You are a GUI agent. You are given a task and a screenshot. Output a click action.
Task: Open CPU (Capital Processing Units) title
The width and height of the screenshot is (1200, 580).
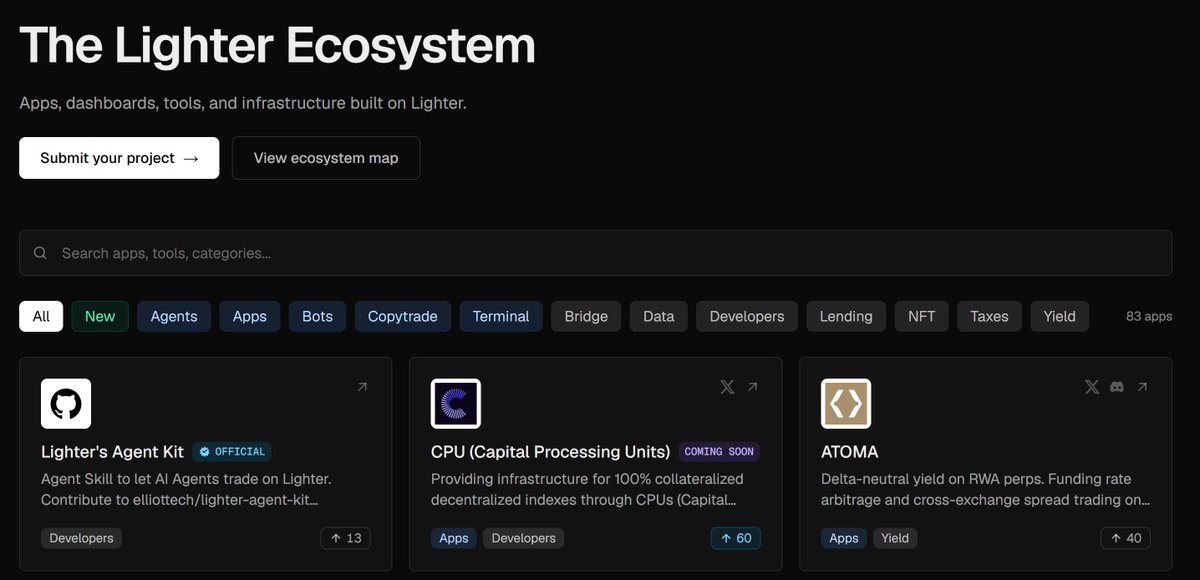point(551,452)
